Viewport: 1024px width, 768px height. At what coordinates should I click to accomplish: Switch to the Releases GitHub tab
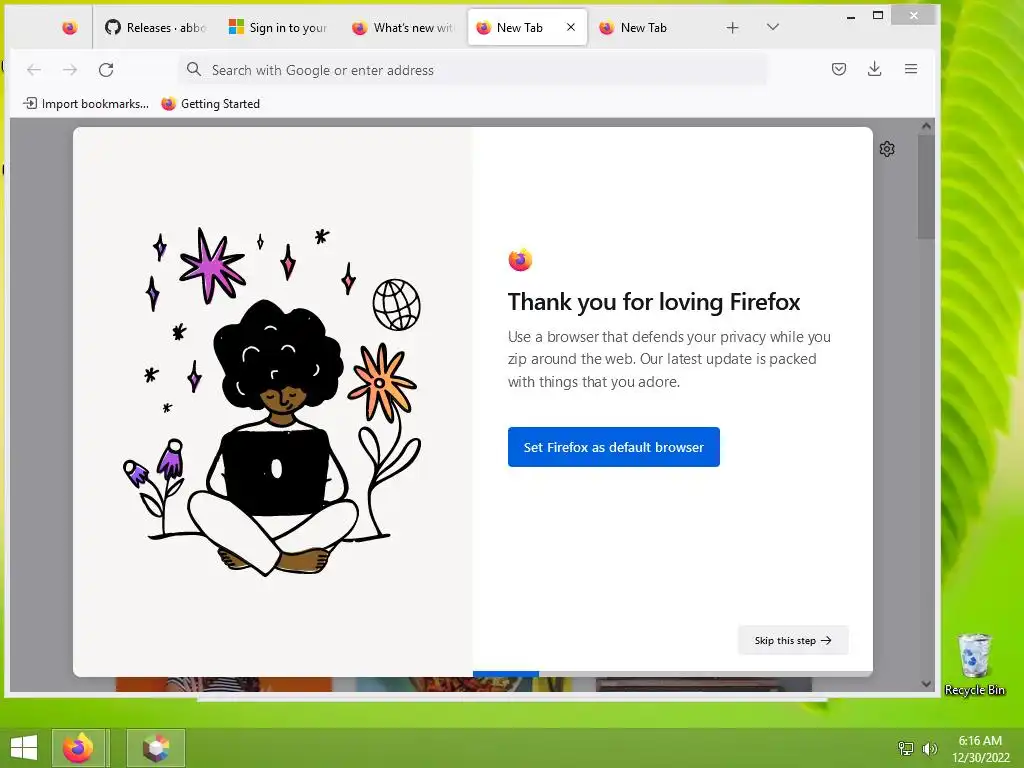(x=155, y=27)
